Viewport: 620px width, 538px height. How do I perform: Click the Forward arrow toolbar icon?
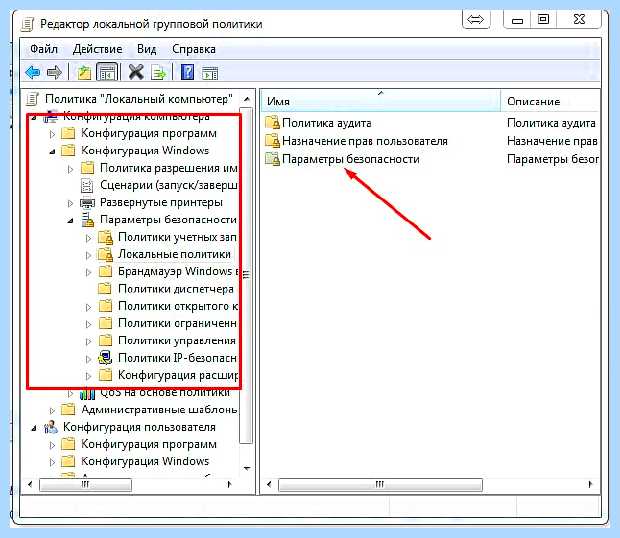[54, 73]
